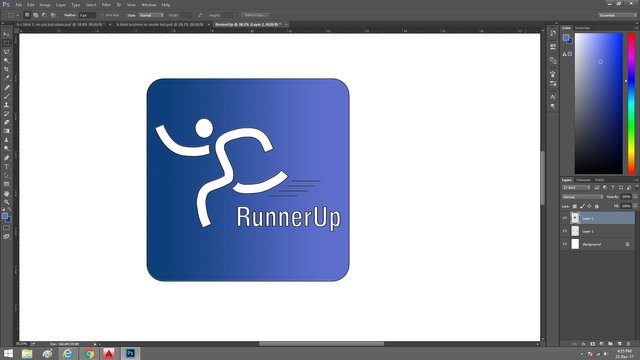The width and height of the screenshot is (640, 360).
Task: Switch to the Channels tab
Action: 583,180
